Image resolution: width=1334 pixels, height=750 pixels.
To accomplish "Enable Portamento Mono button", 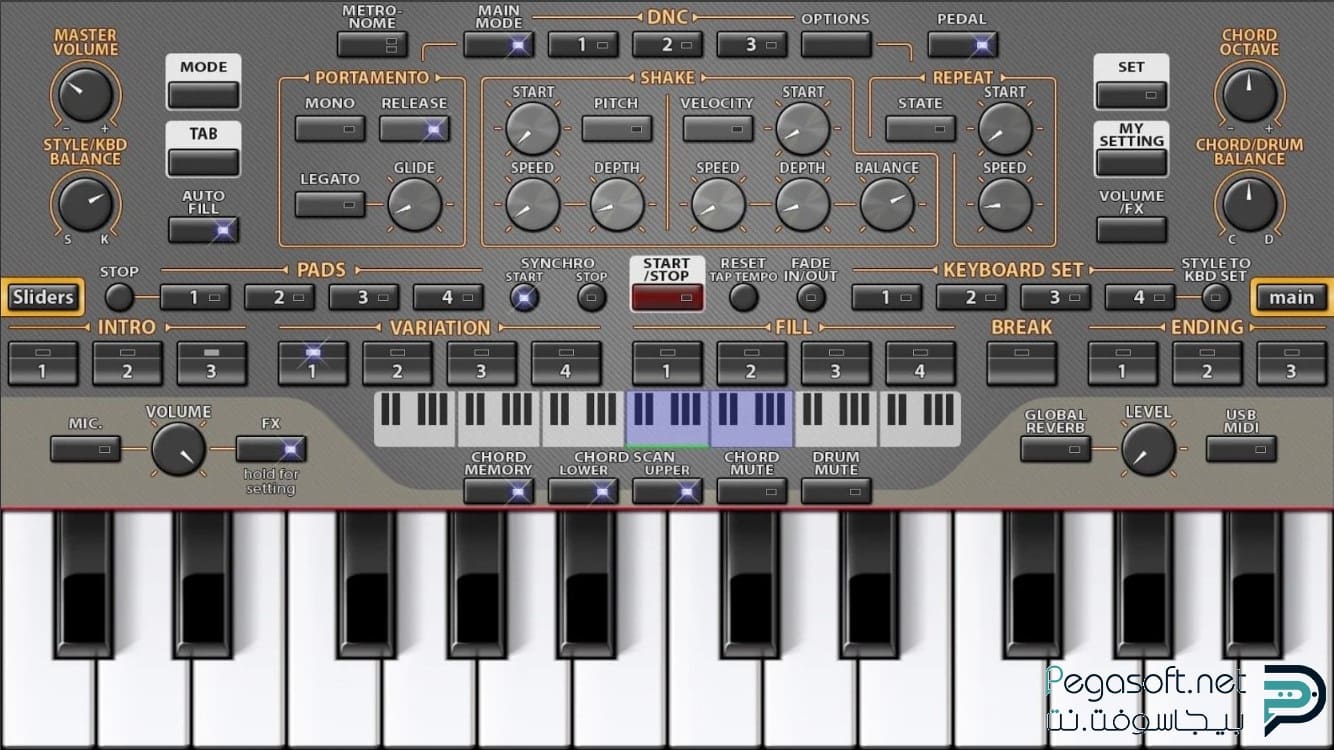I will tap(330, 128).
